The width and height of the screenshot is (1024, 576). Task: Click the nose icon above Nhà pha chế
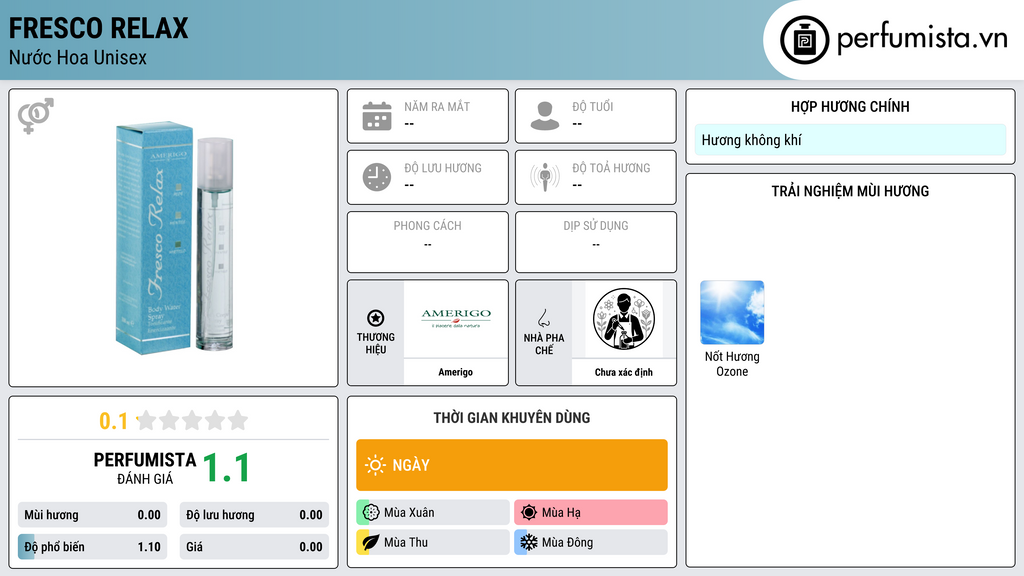(543, 318)
